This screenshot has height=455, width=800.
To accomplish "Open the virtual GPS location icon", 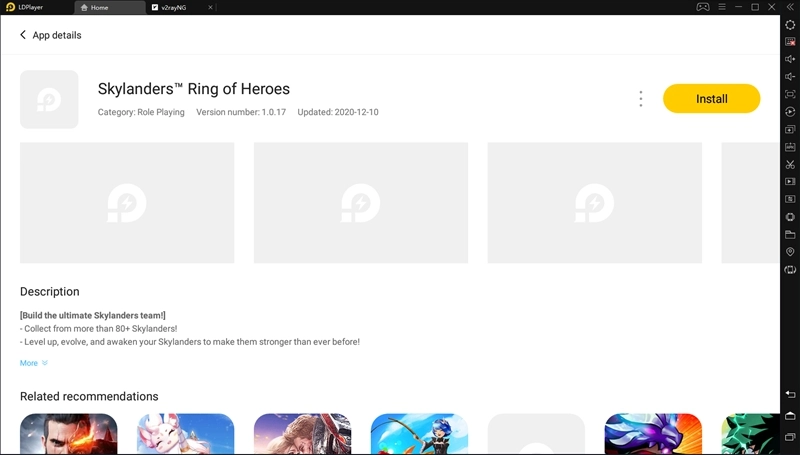I will point(790,252).
